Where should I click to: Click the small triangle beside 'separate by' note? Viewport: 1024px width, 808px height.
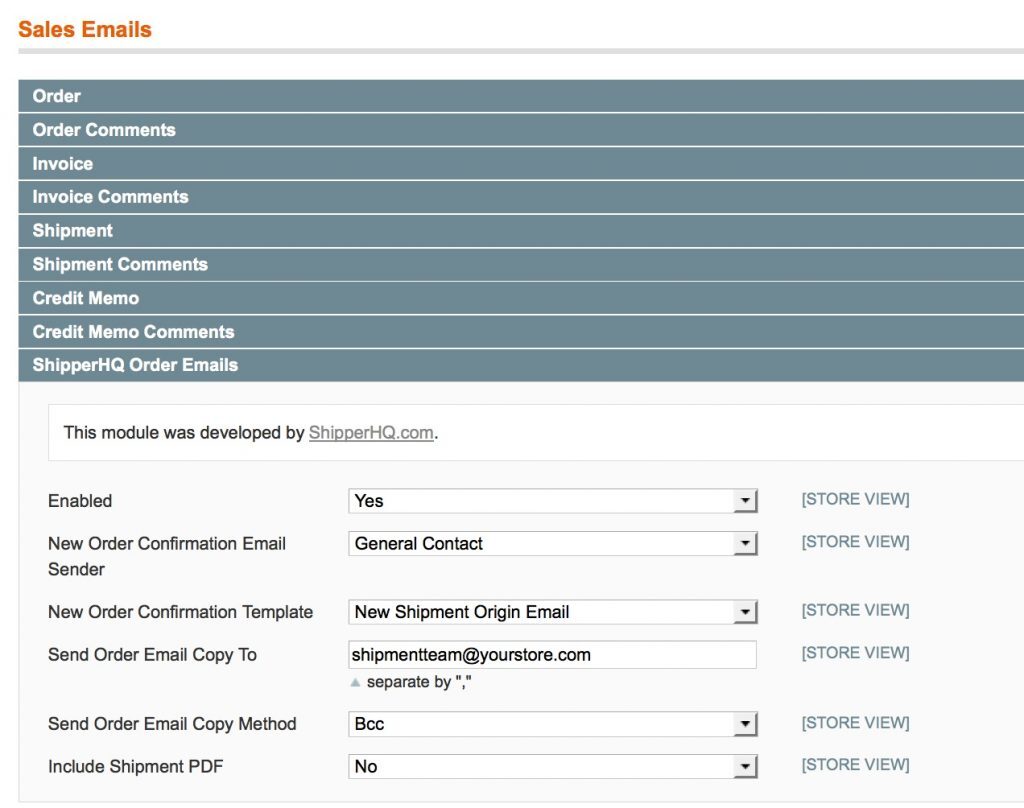355,683
